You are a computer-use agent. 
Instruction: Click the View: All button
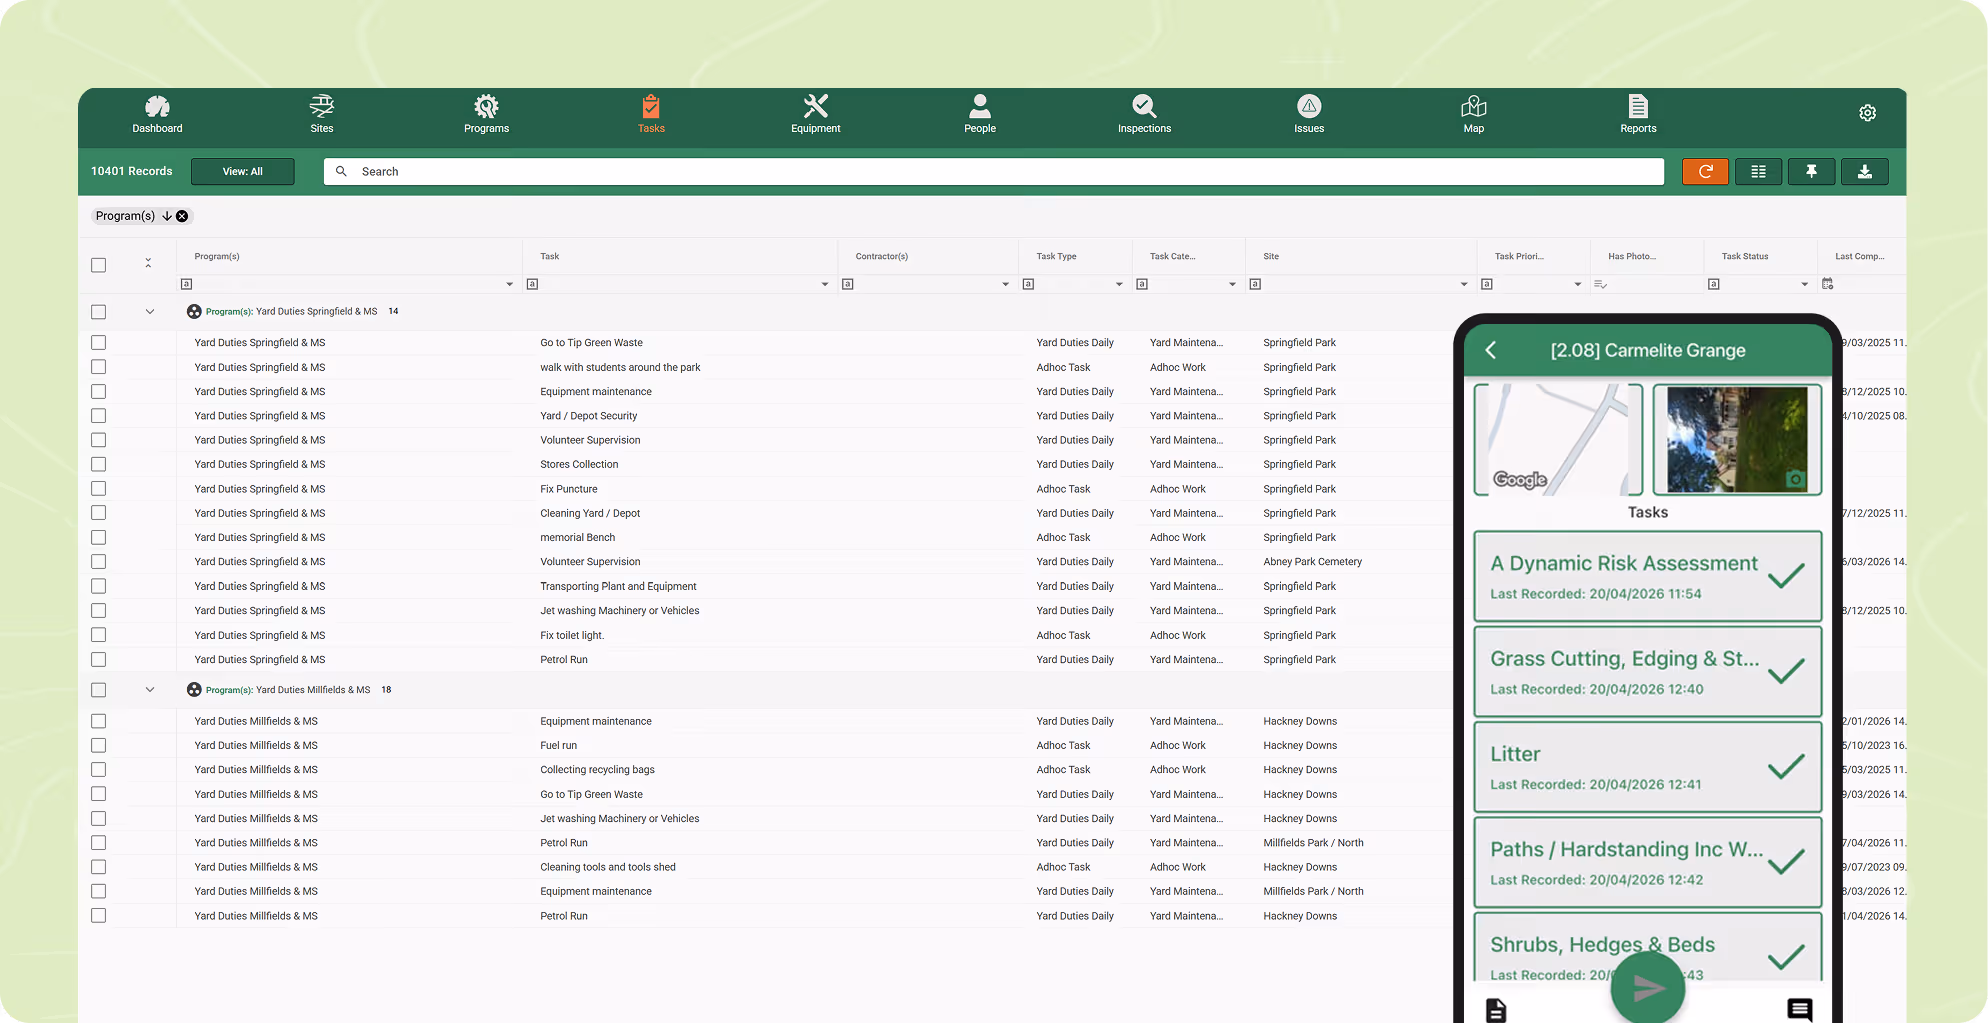tap(243, 172)
